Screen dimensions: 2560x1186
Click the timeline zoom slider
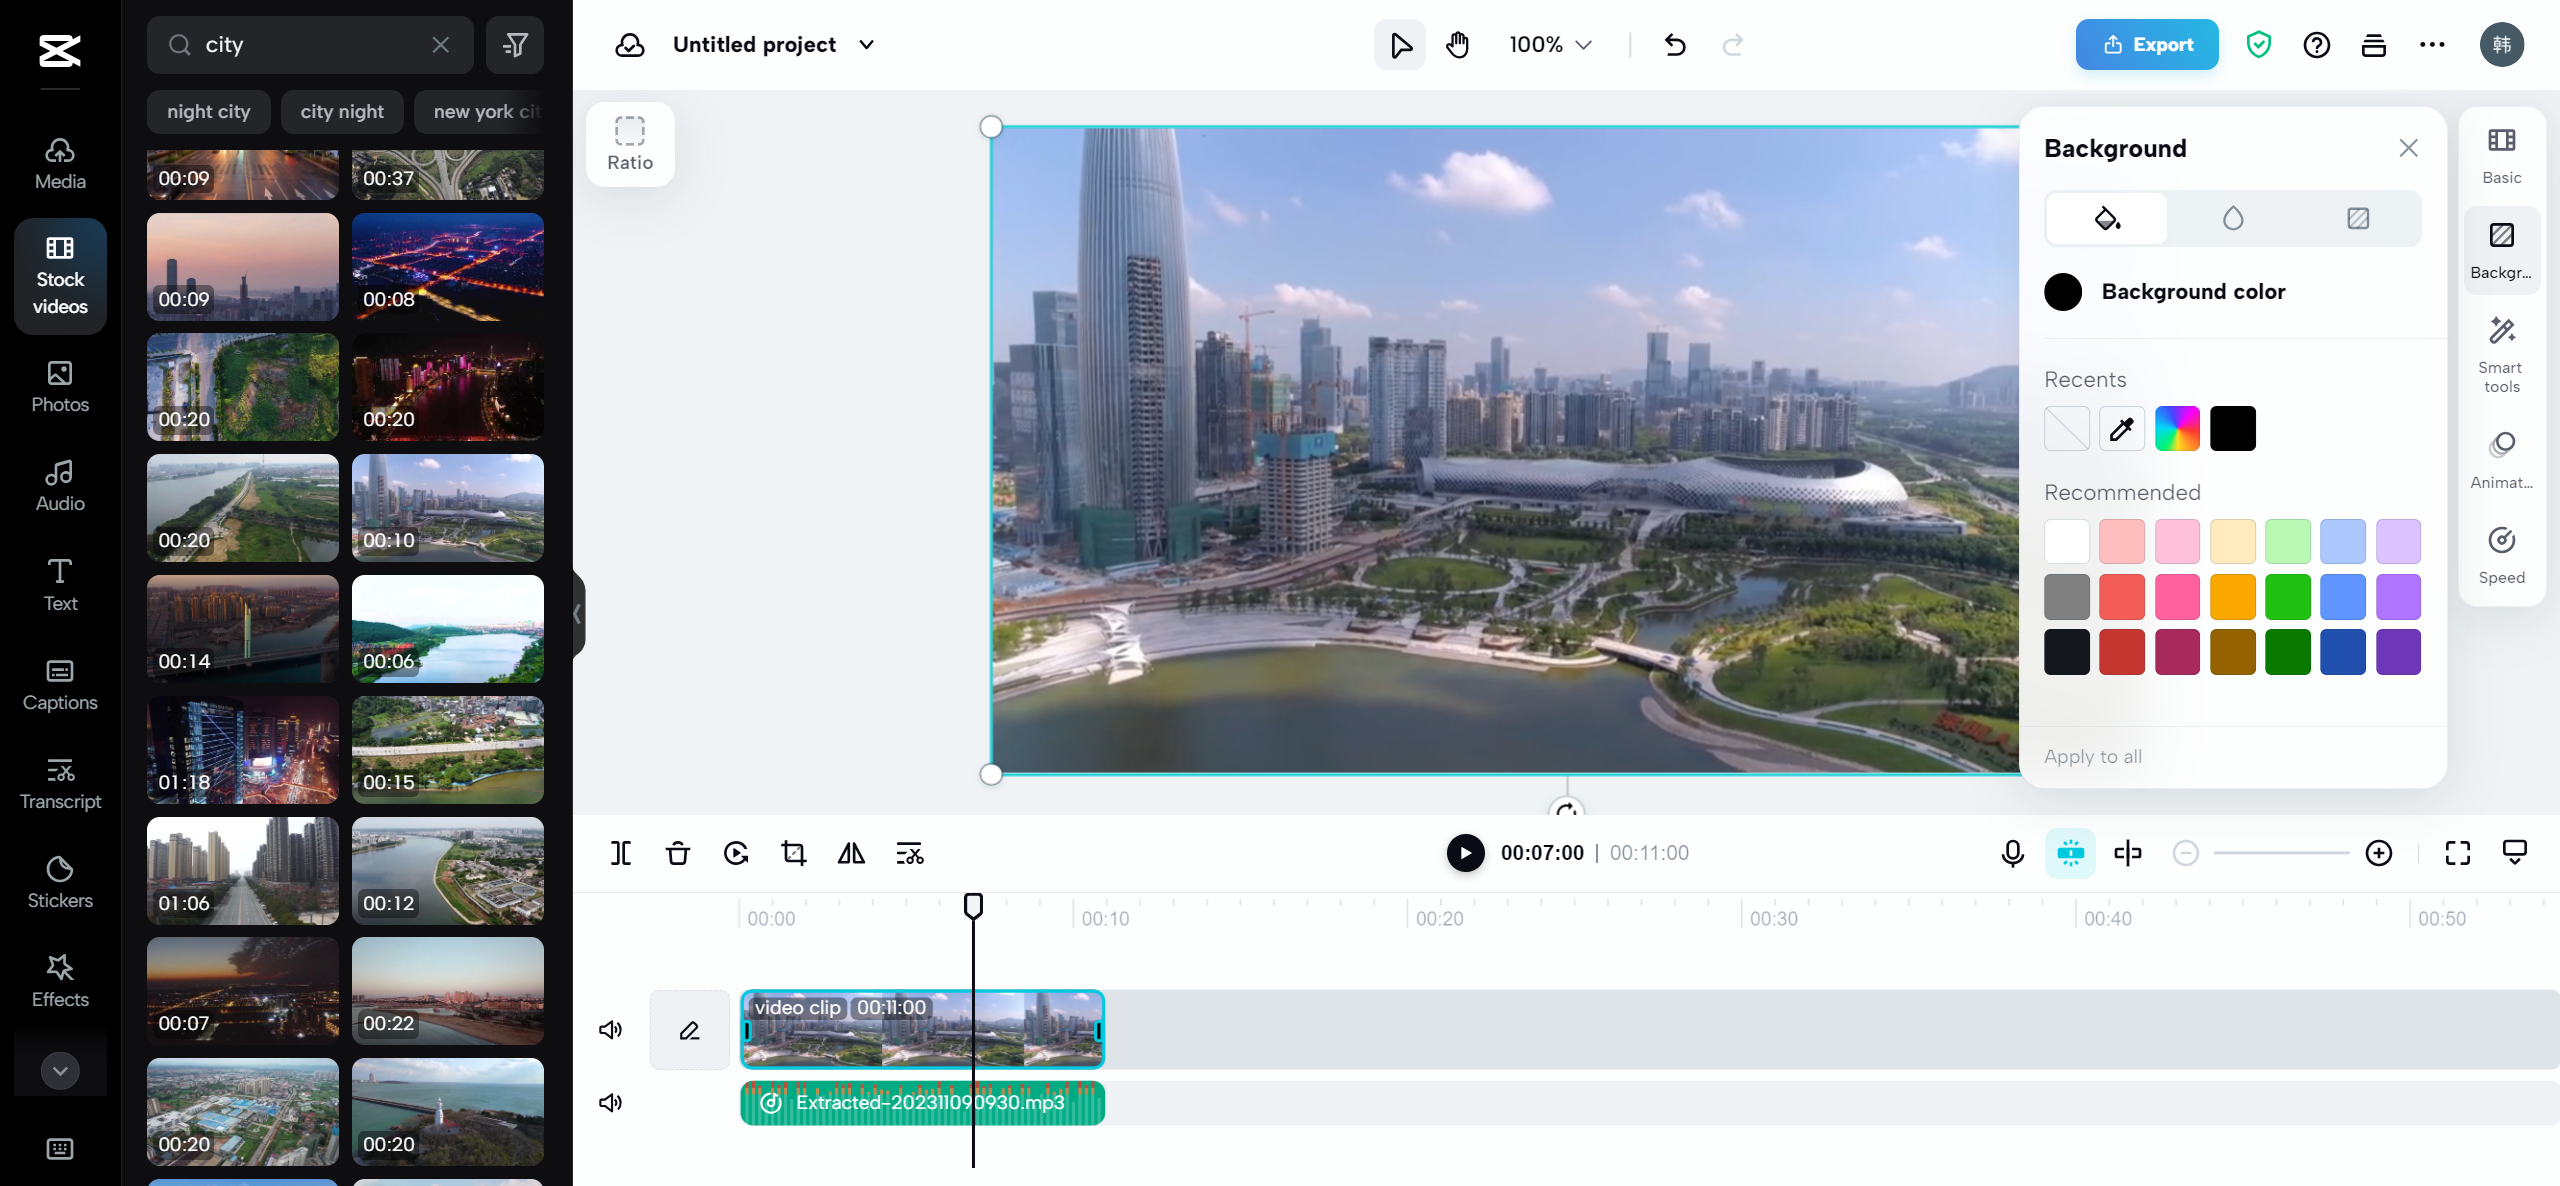coord(2282,853)
